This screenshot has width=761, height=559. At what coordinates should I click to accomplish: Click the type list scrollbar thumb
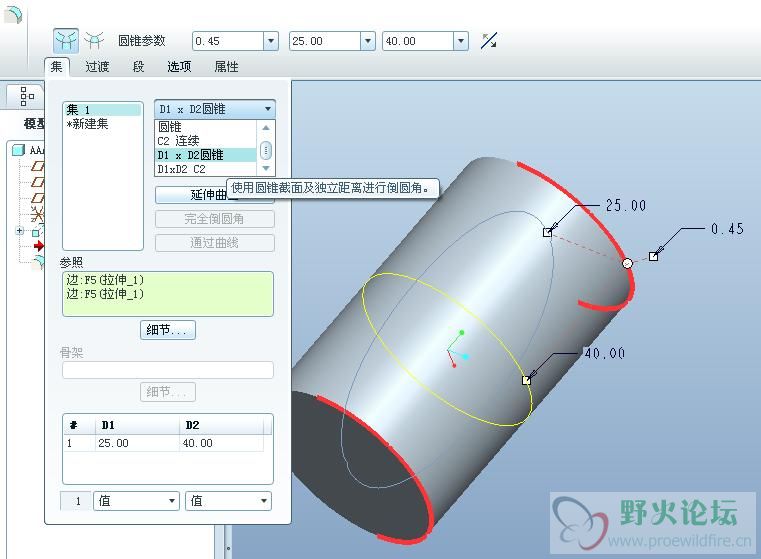(265, 150)
